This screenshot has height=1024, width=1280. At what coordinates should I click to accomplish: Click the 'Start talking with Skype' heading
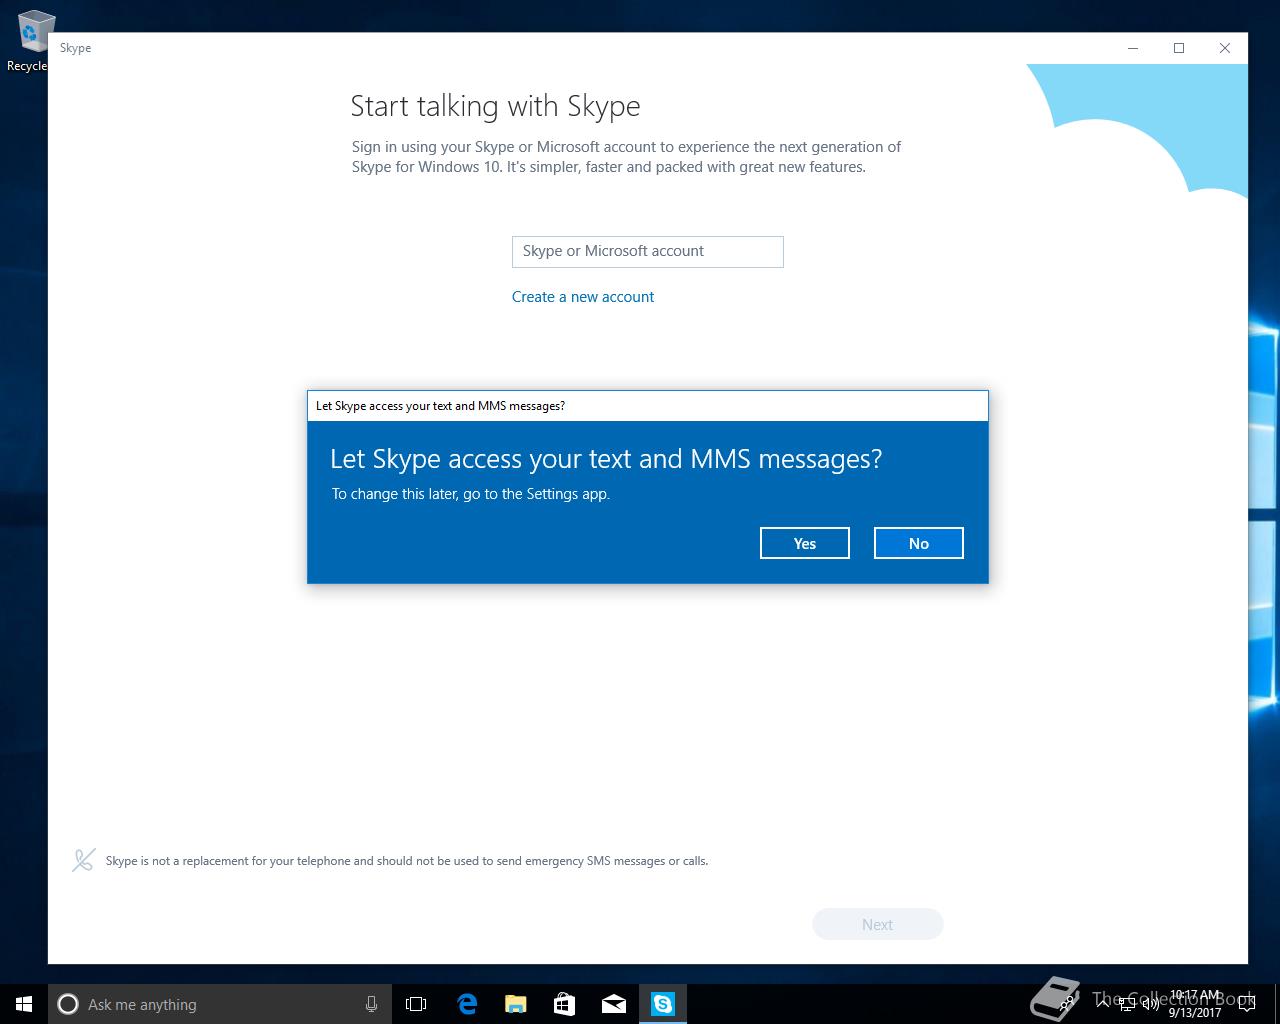[495, 106]
